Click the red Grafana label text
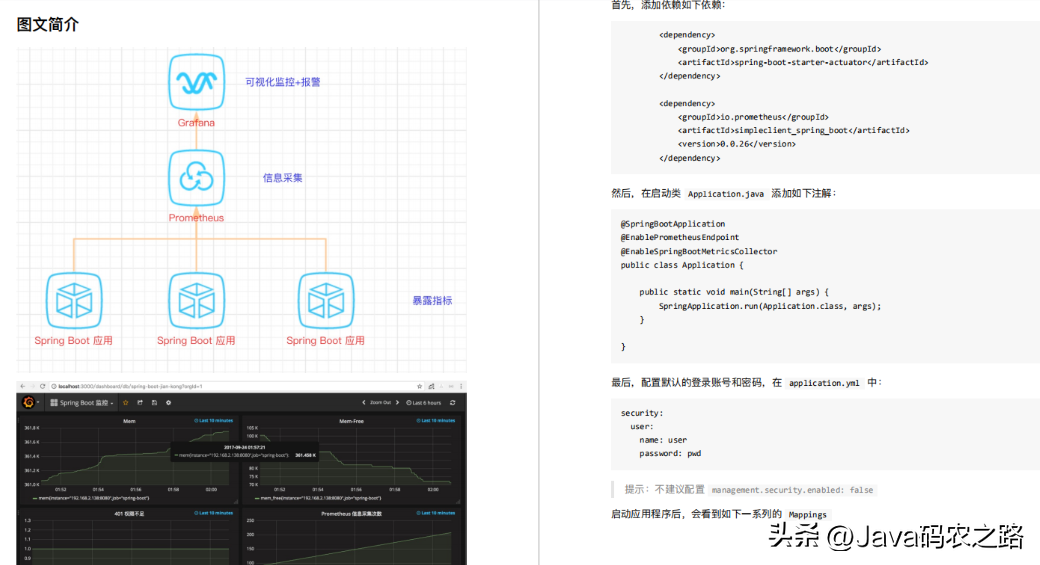Viewport: 1040px width, 565px height. pos(196,123)
